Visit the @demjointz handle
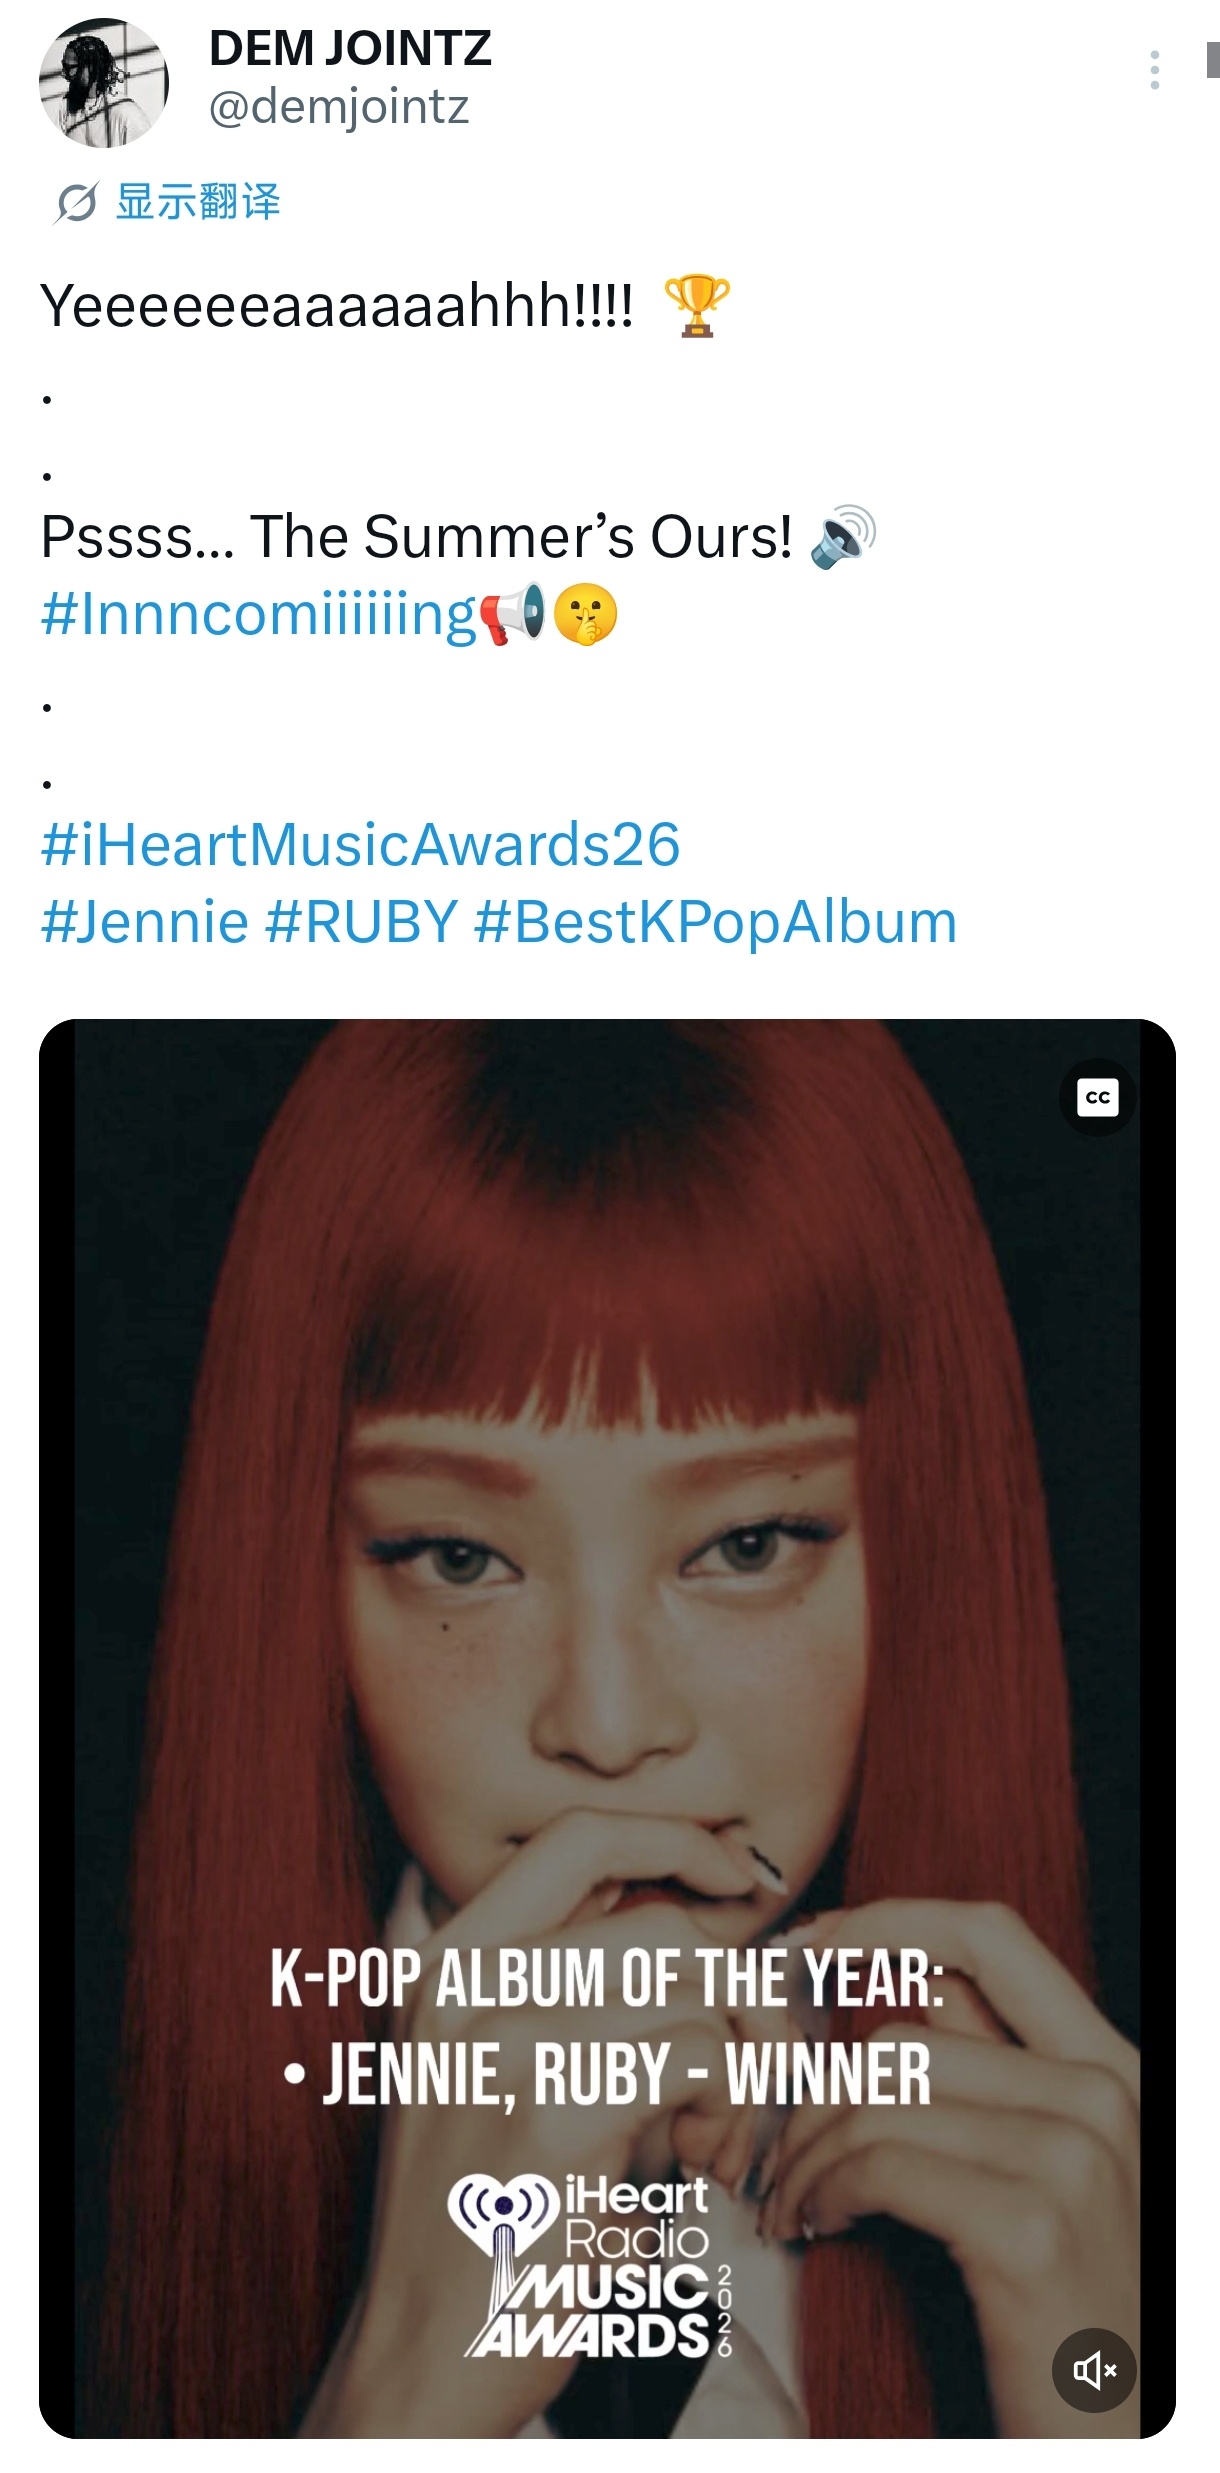This screenshot has width=1220, height=2473. 340,106
